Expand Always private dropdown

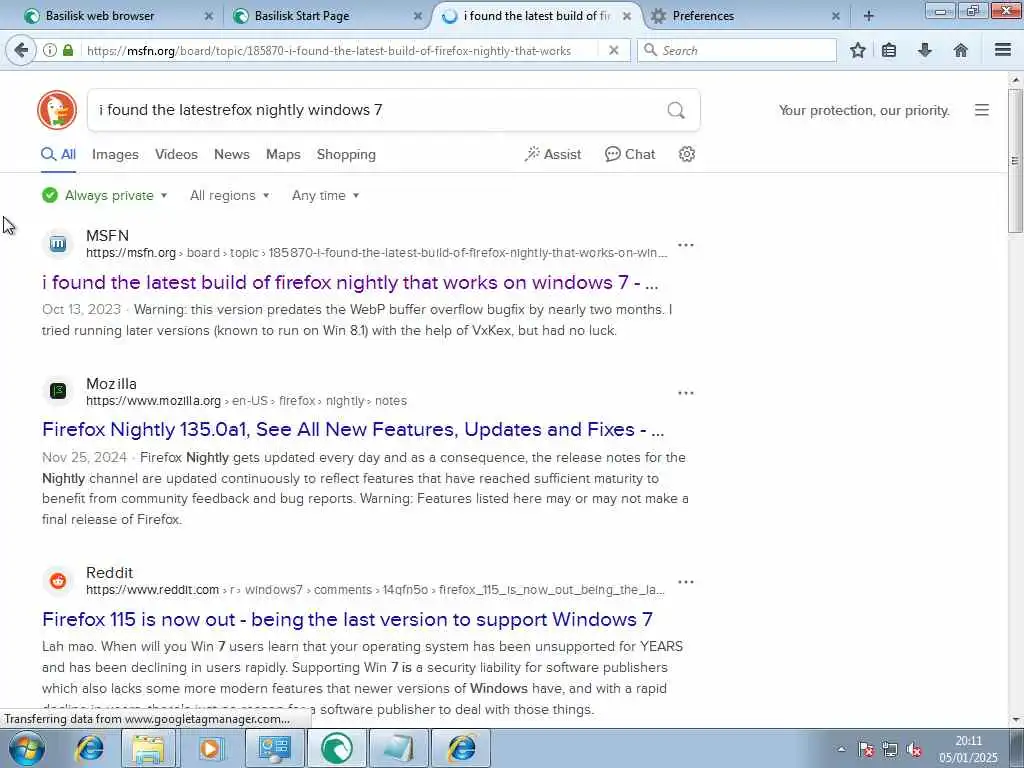point(104,195)
